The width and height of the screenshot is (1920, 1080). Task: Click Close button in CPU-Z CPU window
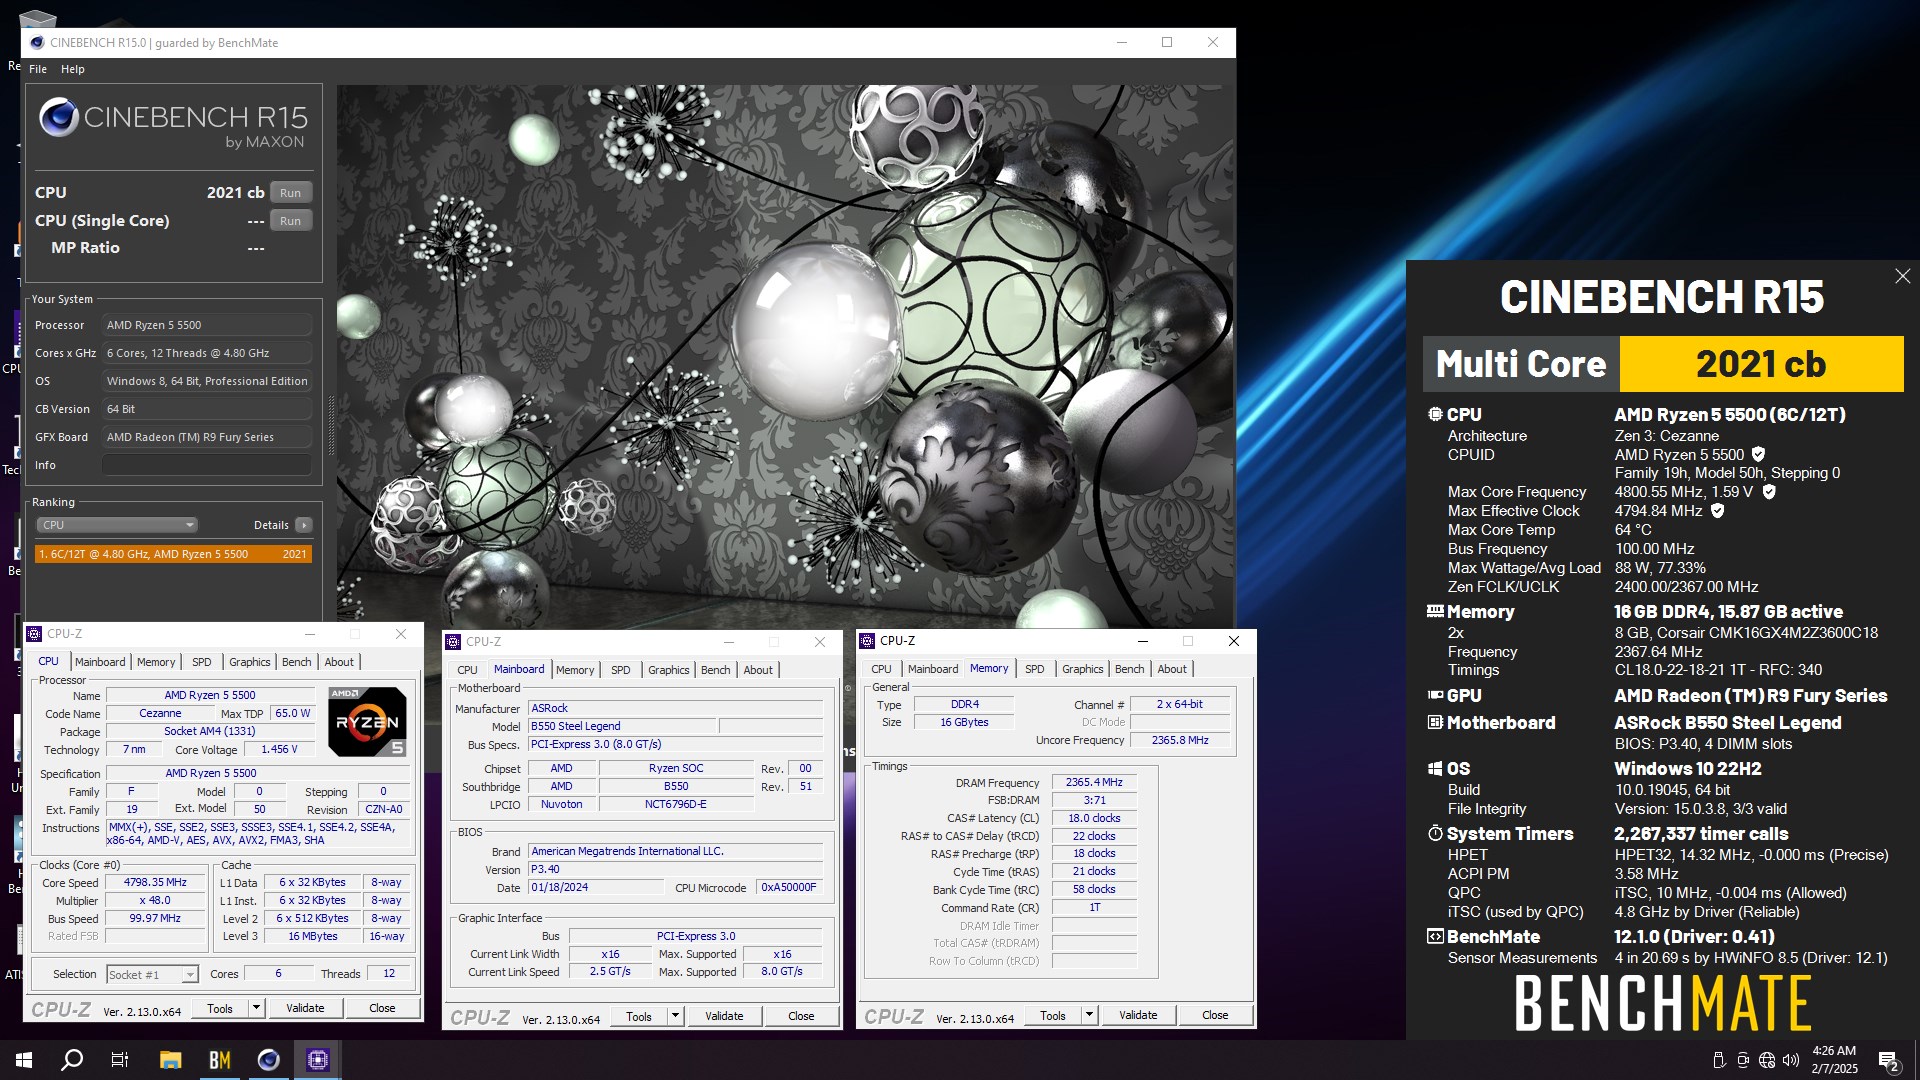click(x=382, y=1008)
